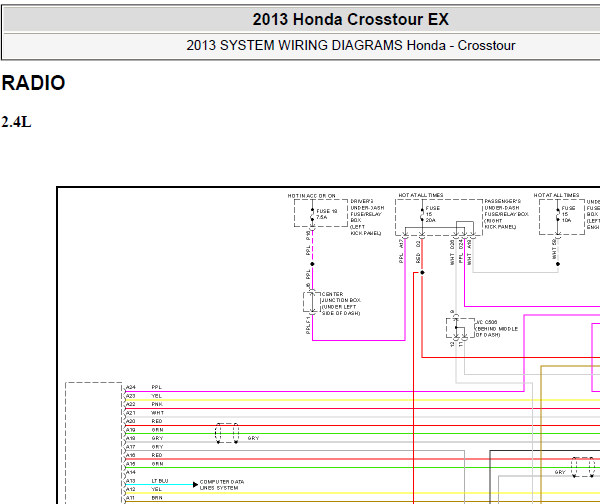
Task: Click connector pin label "A16"
Action: click(131, 455)
